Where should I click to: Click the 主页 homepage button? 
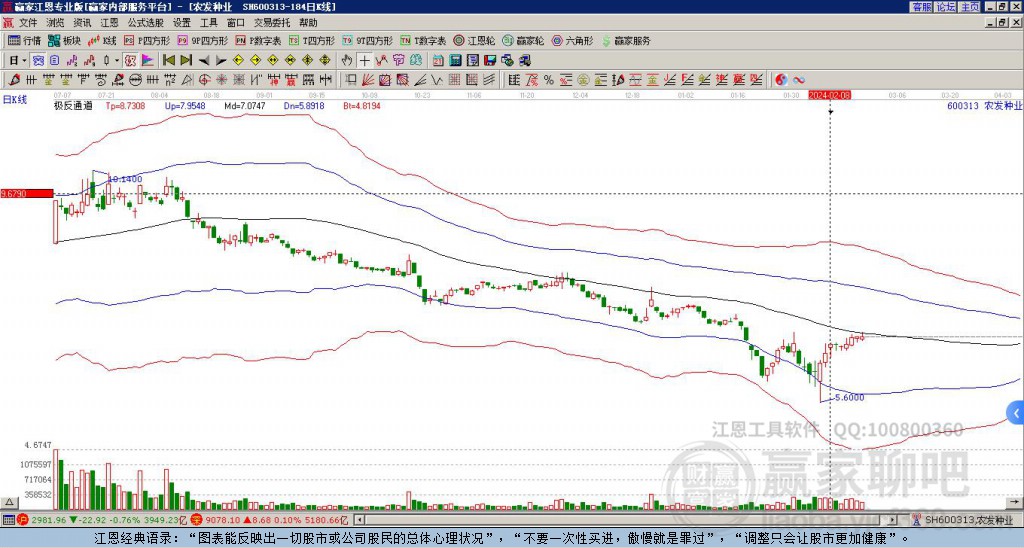tap(970, 6)
